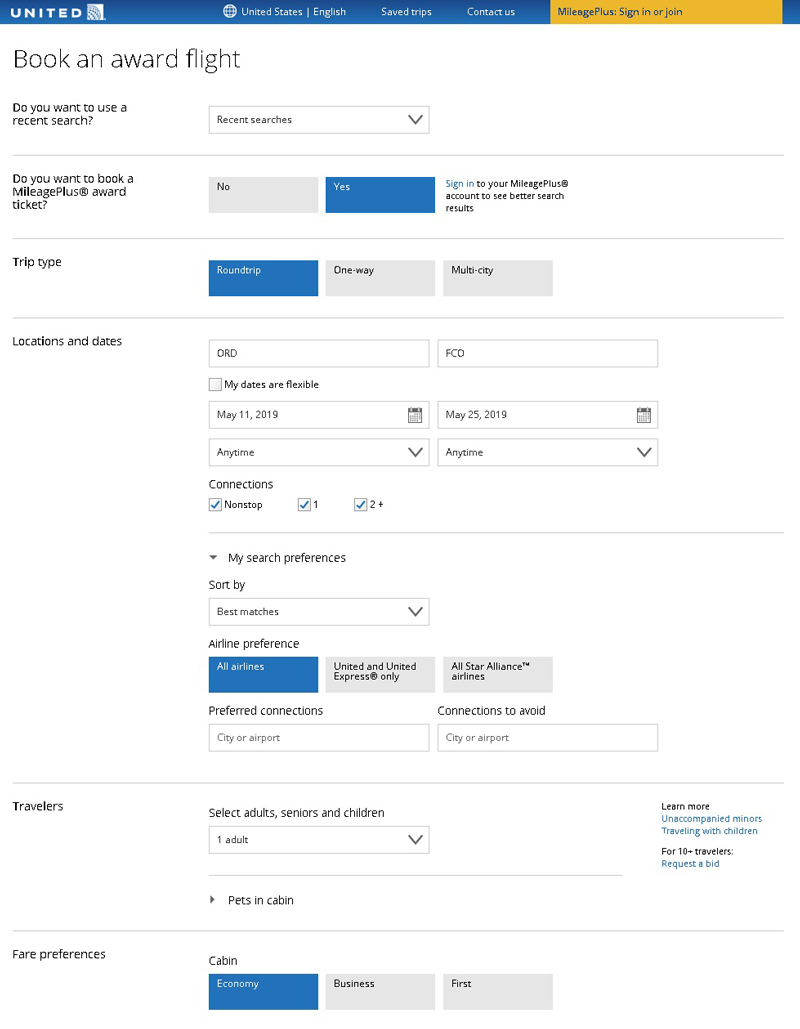
Task: Click the globe language icon
Action: coord(230,12)
